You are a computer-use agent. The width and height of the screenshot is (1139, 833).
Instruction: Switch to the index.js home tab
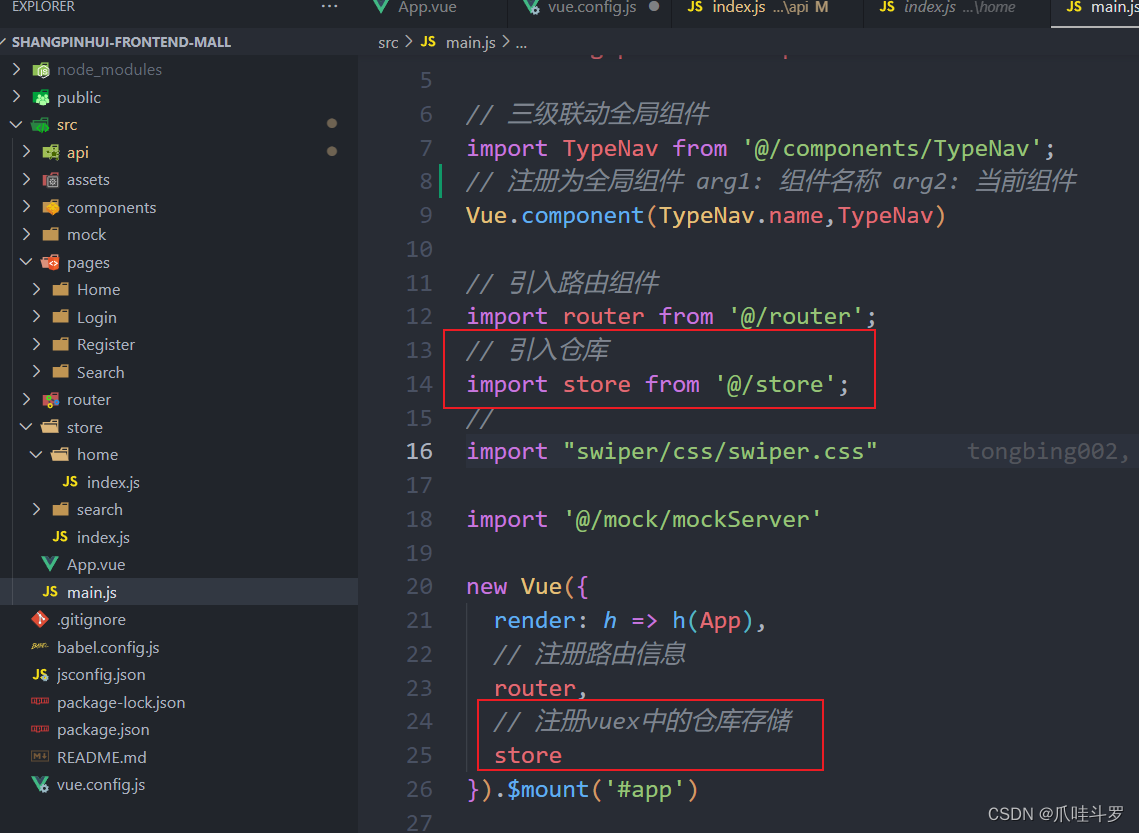click(959, 7)
